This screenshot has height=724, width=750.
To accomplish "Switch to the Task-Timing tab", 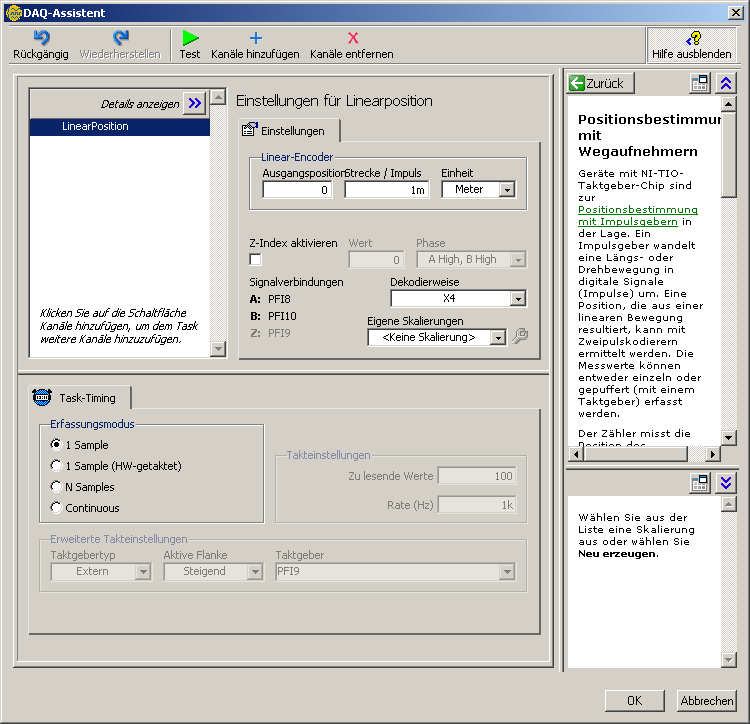I will (x=79, y=397).
